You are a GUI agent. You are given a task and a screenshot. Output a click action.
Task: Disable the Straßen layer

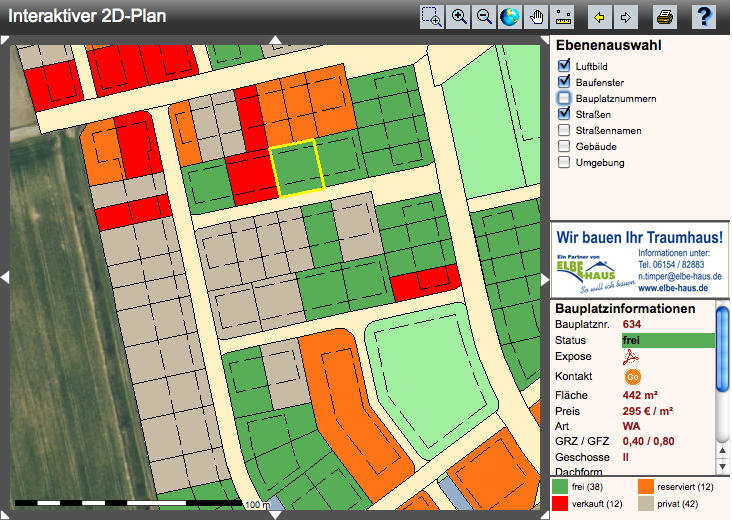tap(564, 114)
